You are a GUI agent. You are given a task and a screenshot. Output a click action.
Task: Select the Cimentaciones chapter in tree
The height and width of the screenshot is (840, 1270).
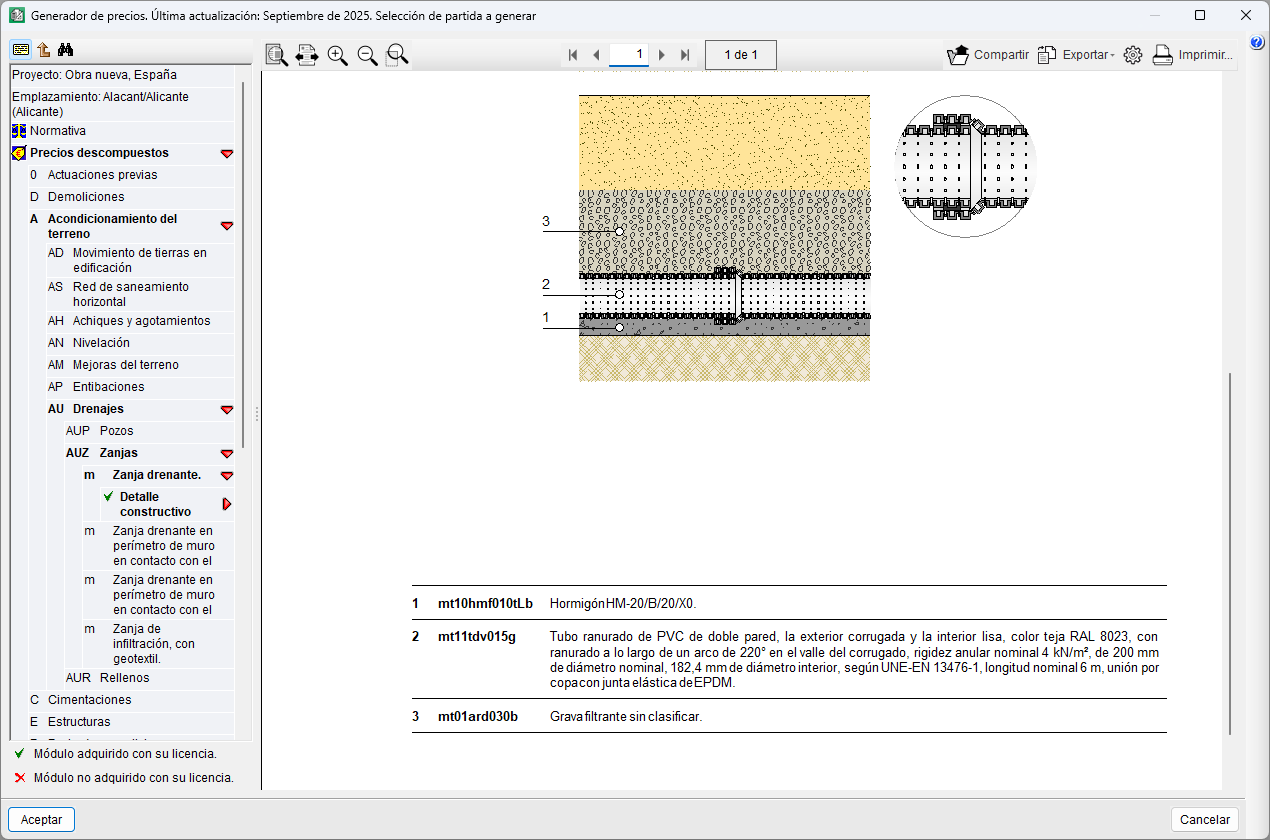coord(89,700)
